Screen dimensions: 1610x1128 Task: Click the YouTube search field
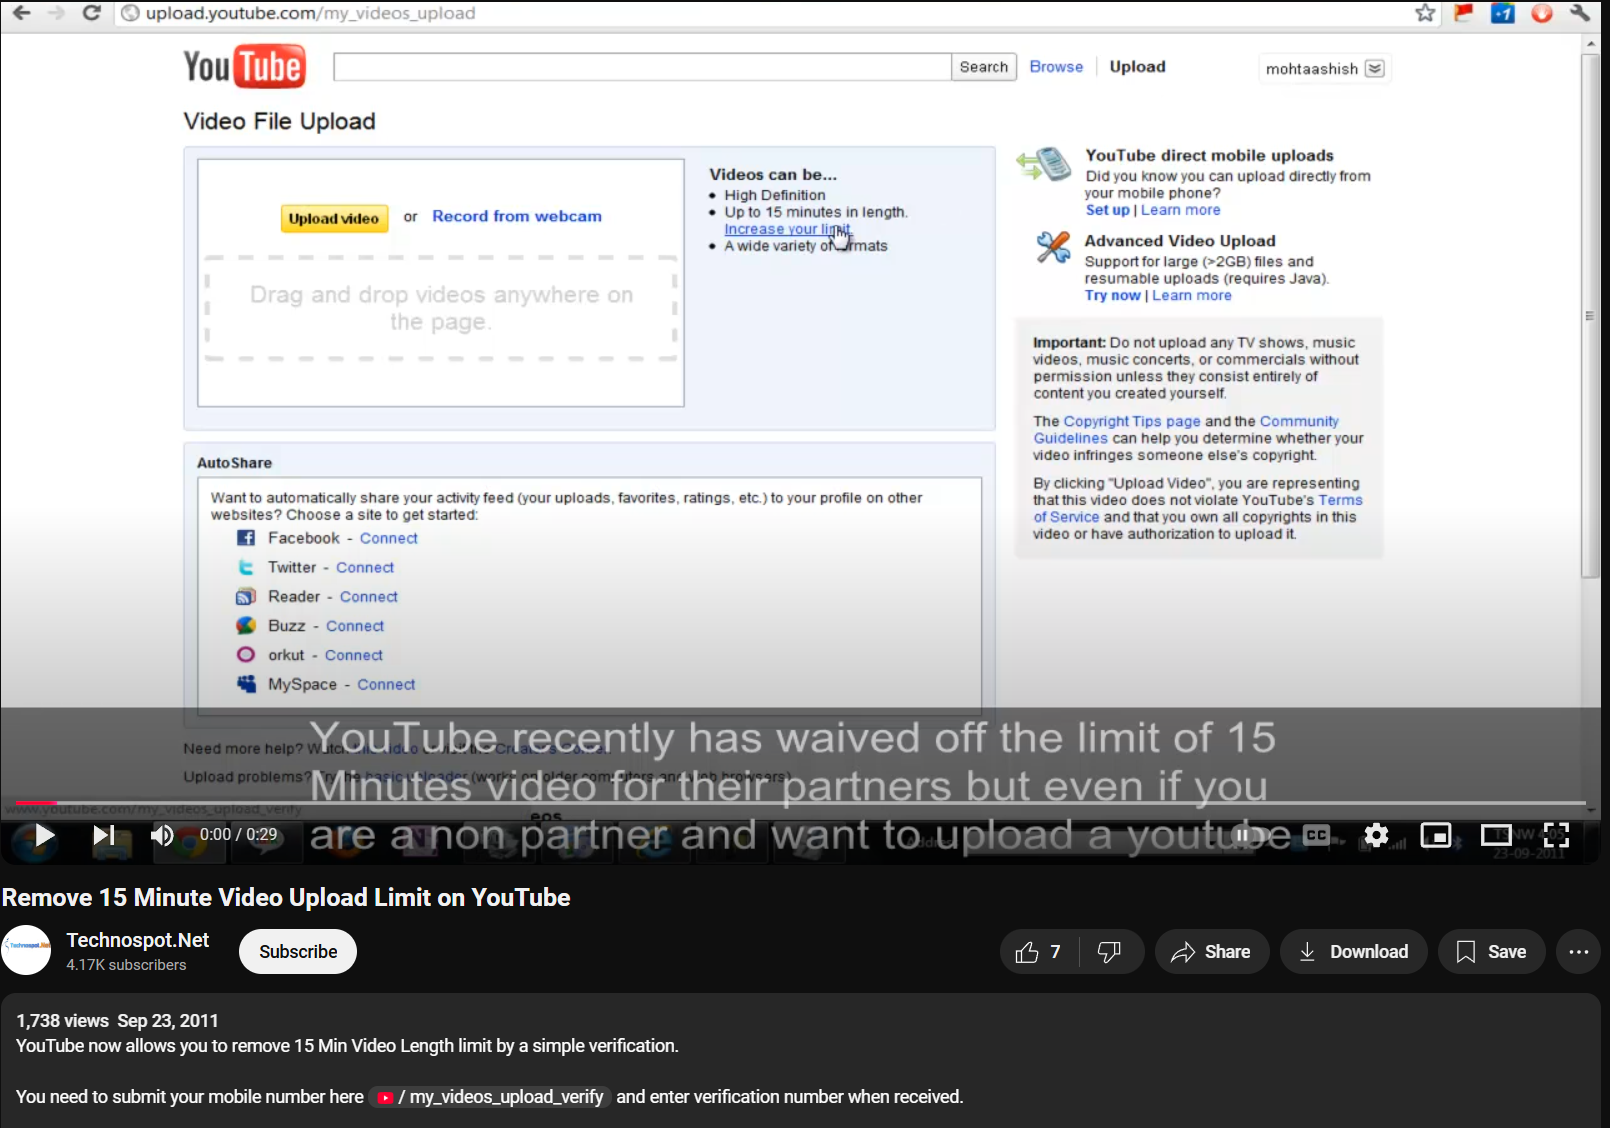642,67
